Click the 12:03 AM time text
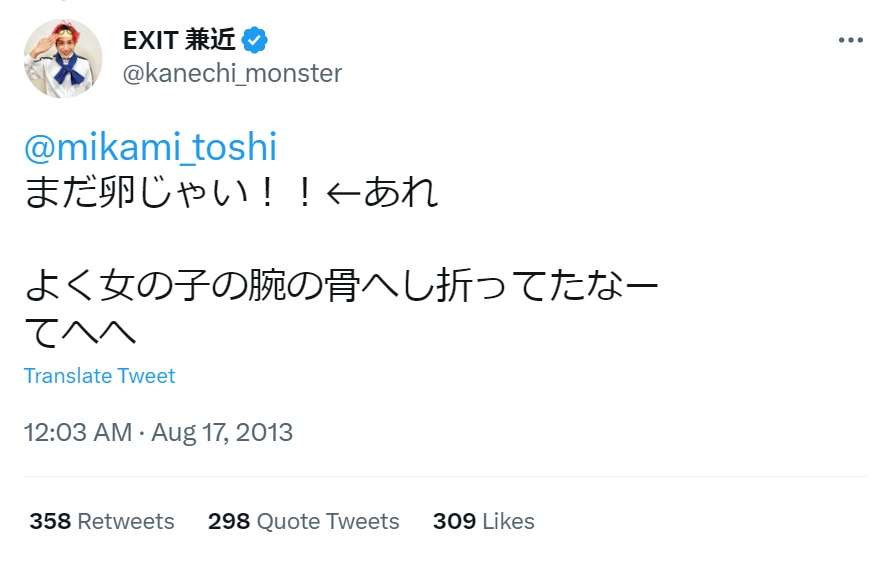 tap(77, 432)
